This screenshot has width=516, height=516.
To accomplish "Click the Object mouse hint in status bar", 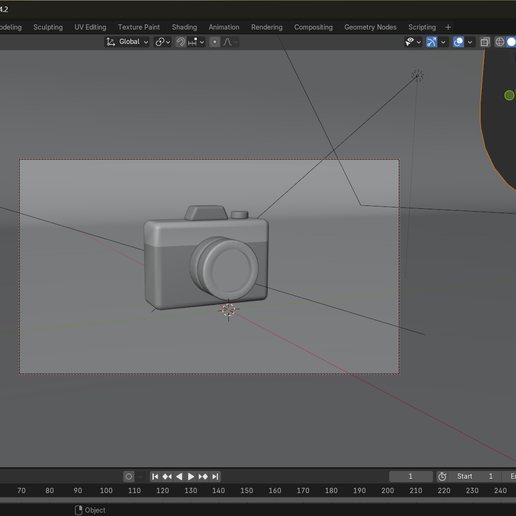I will click(90, 510).
